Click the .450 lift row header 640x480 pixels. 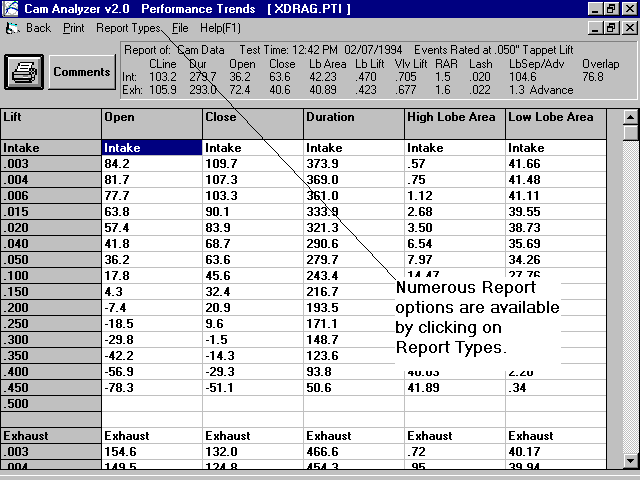coord(51,388)
